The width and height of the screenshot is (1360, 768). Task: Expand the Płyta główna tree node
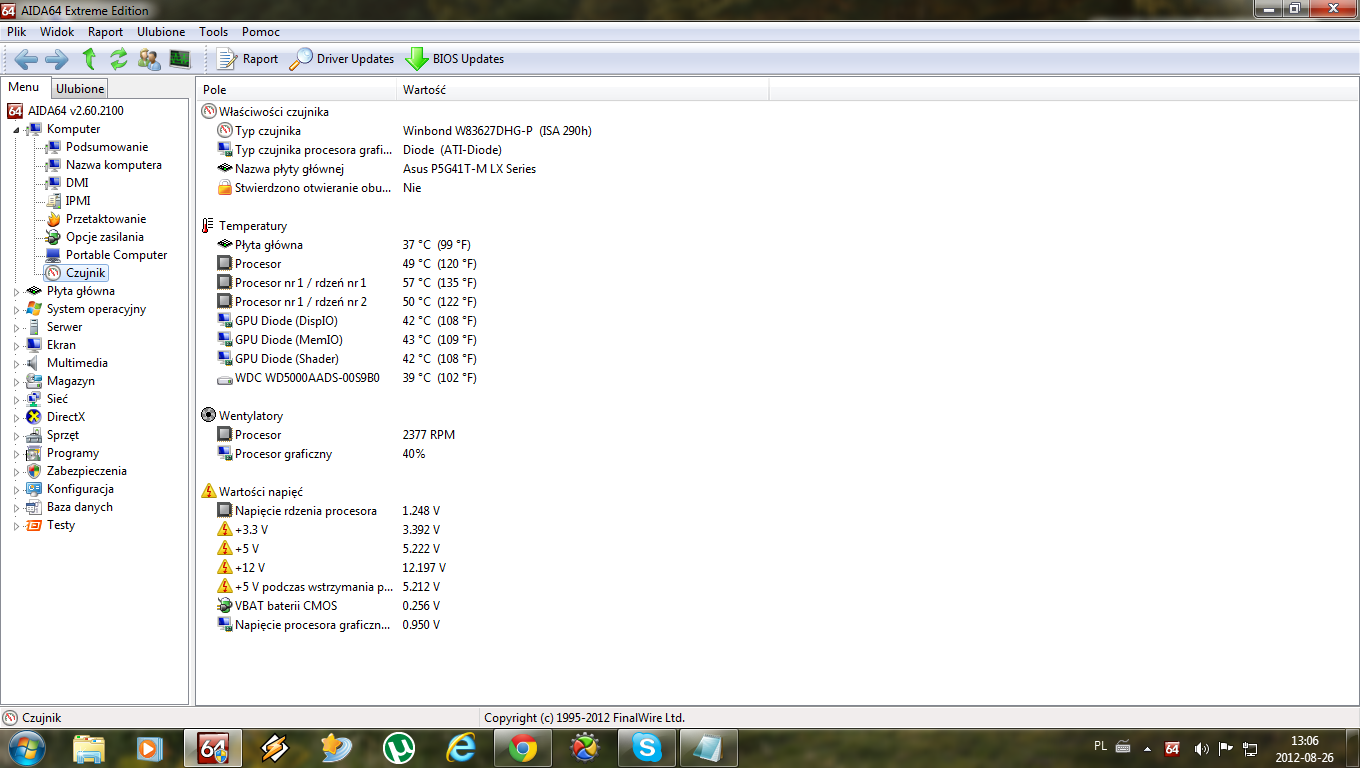point(16,291)
